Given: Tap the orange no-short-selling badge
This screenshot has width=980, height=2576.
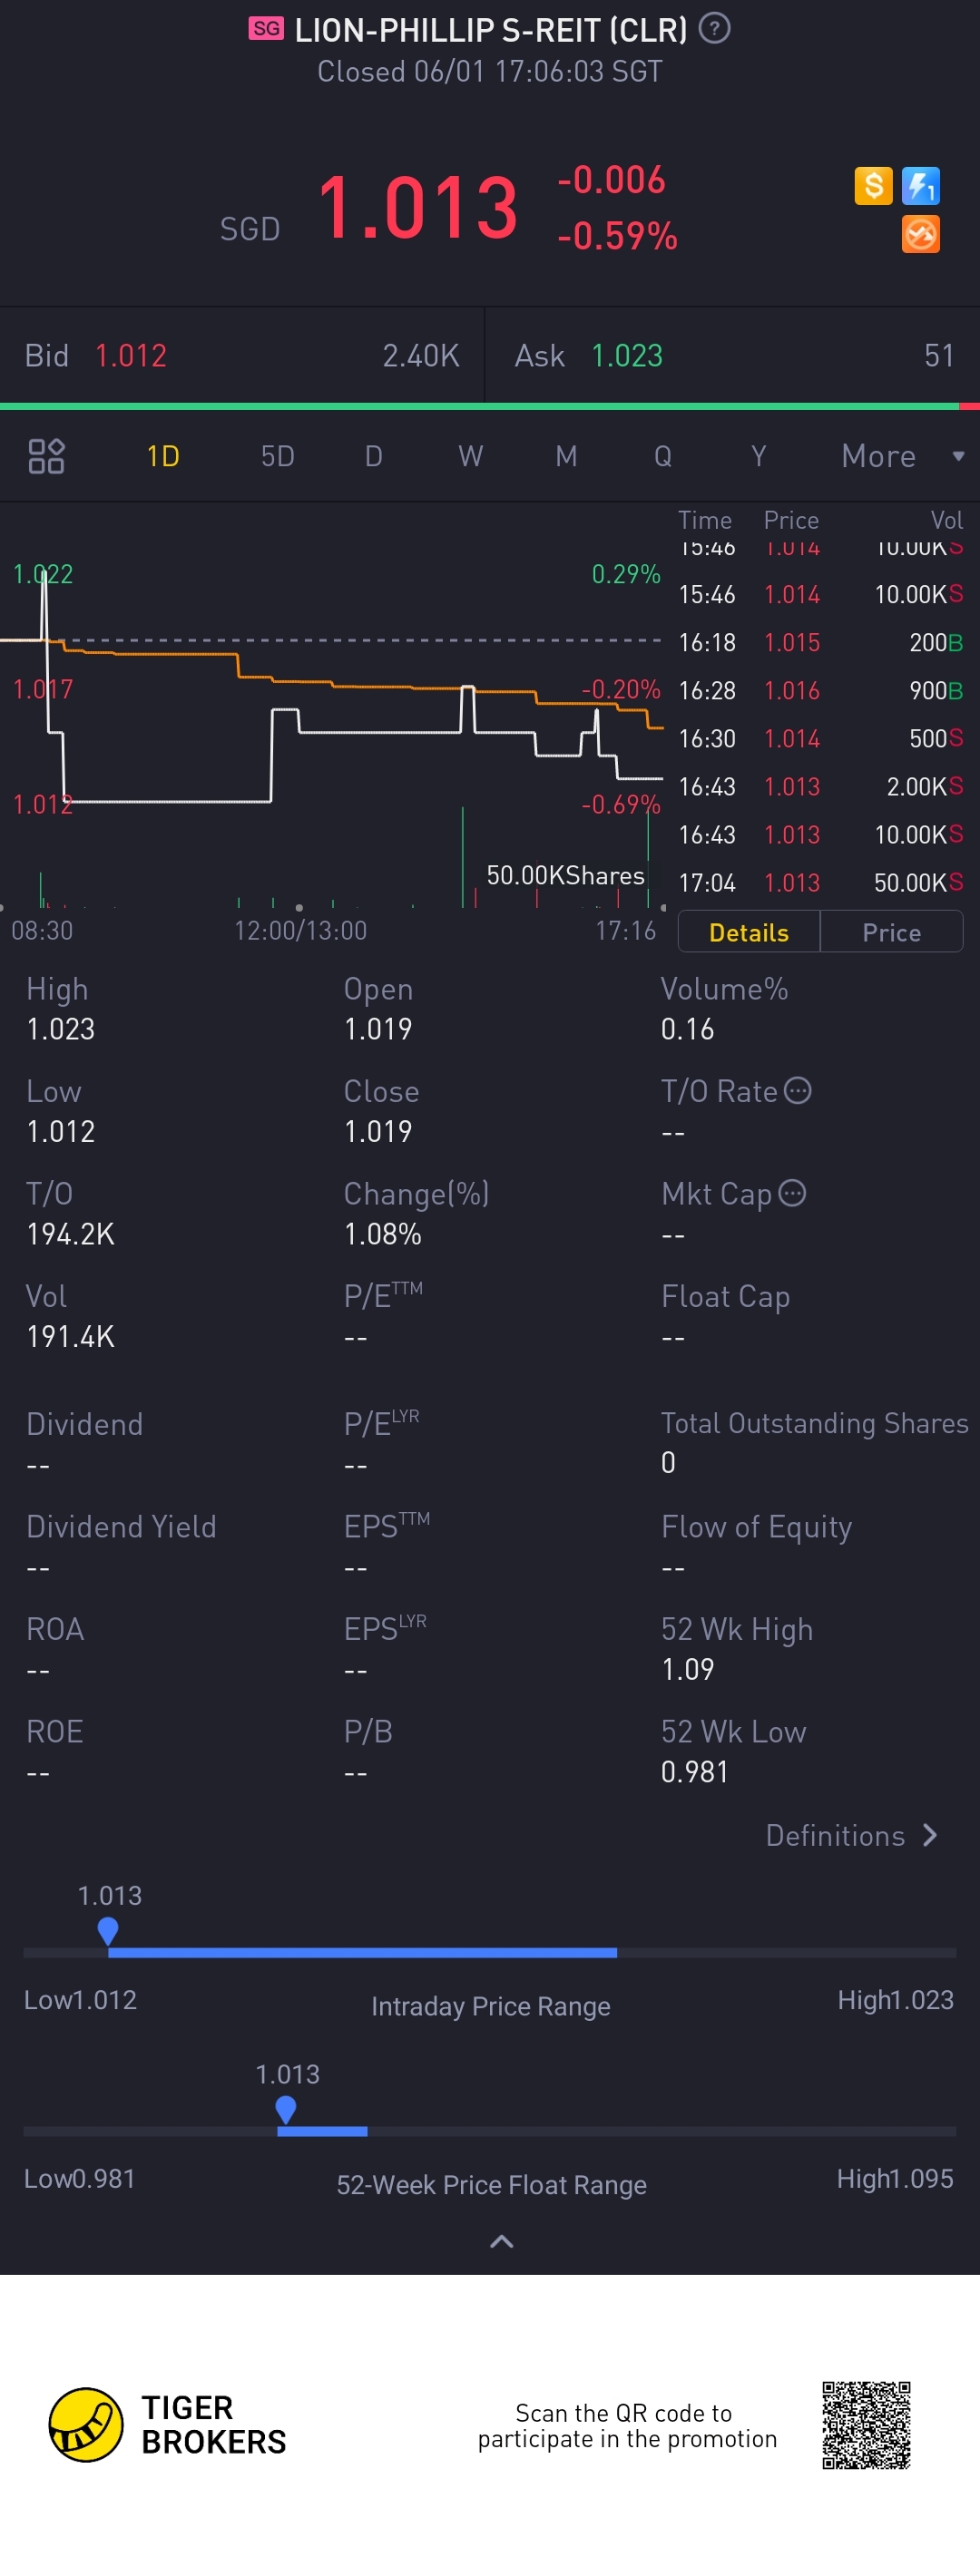Looking at the screenshot, I should (x=920, y=234).
